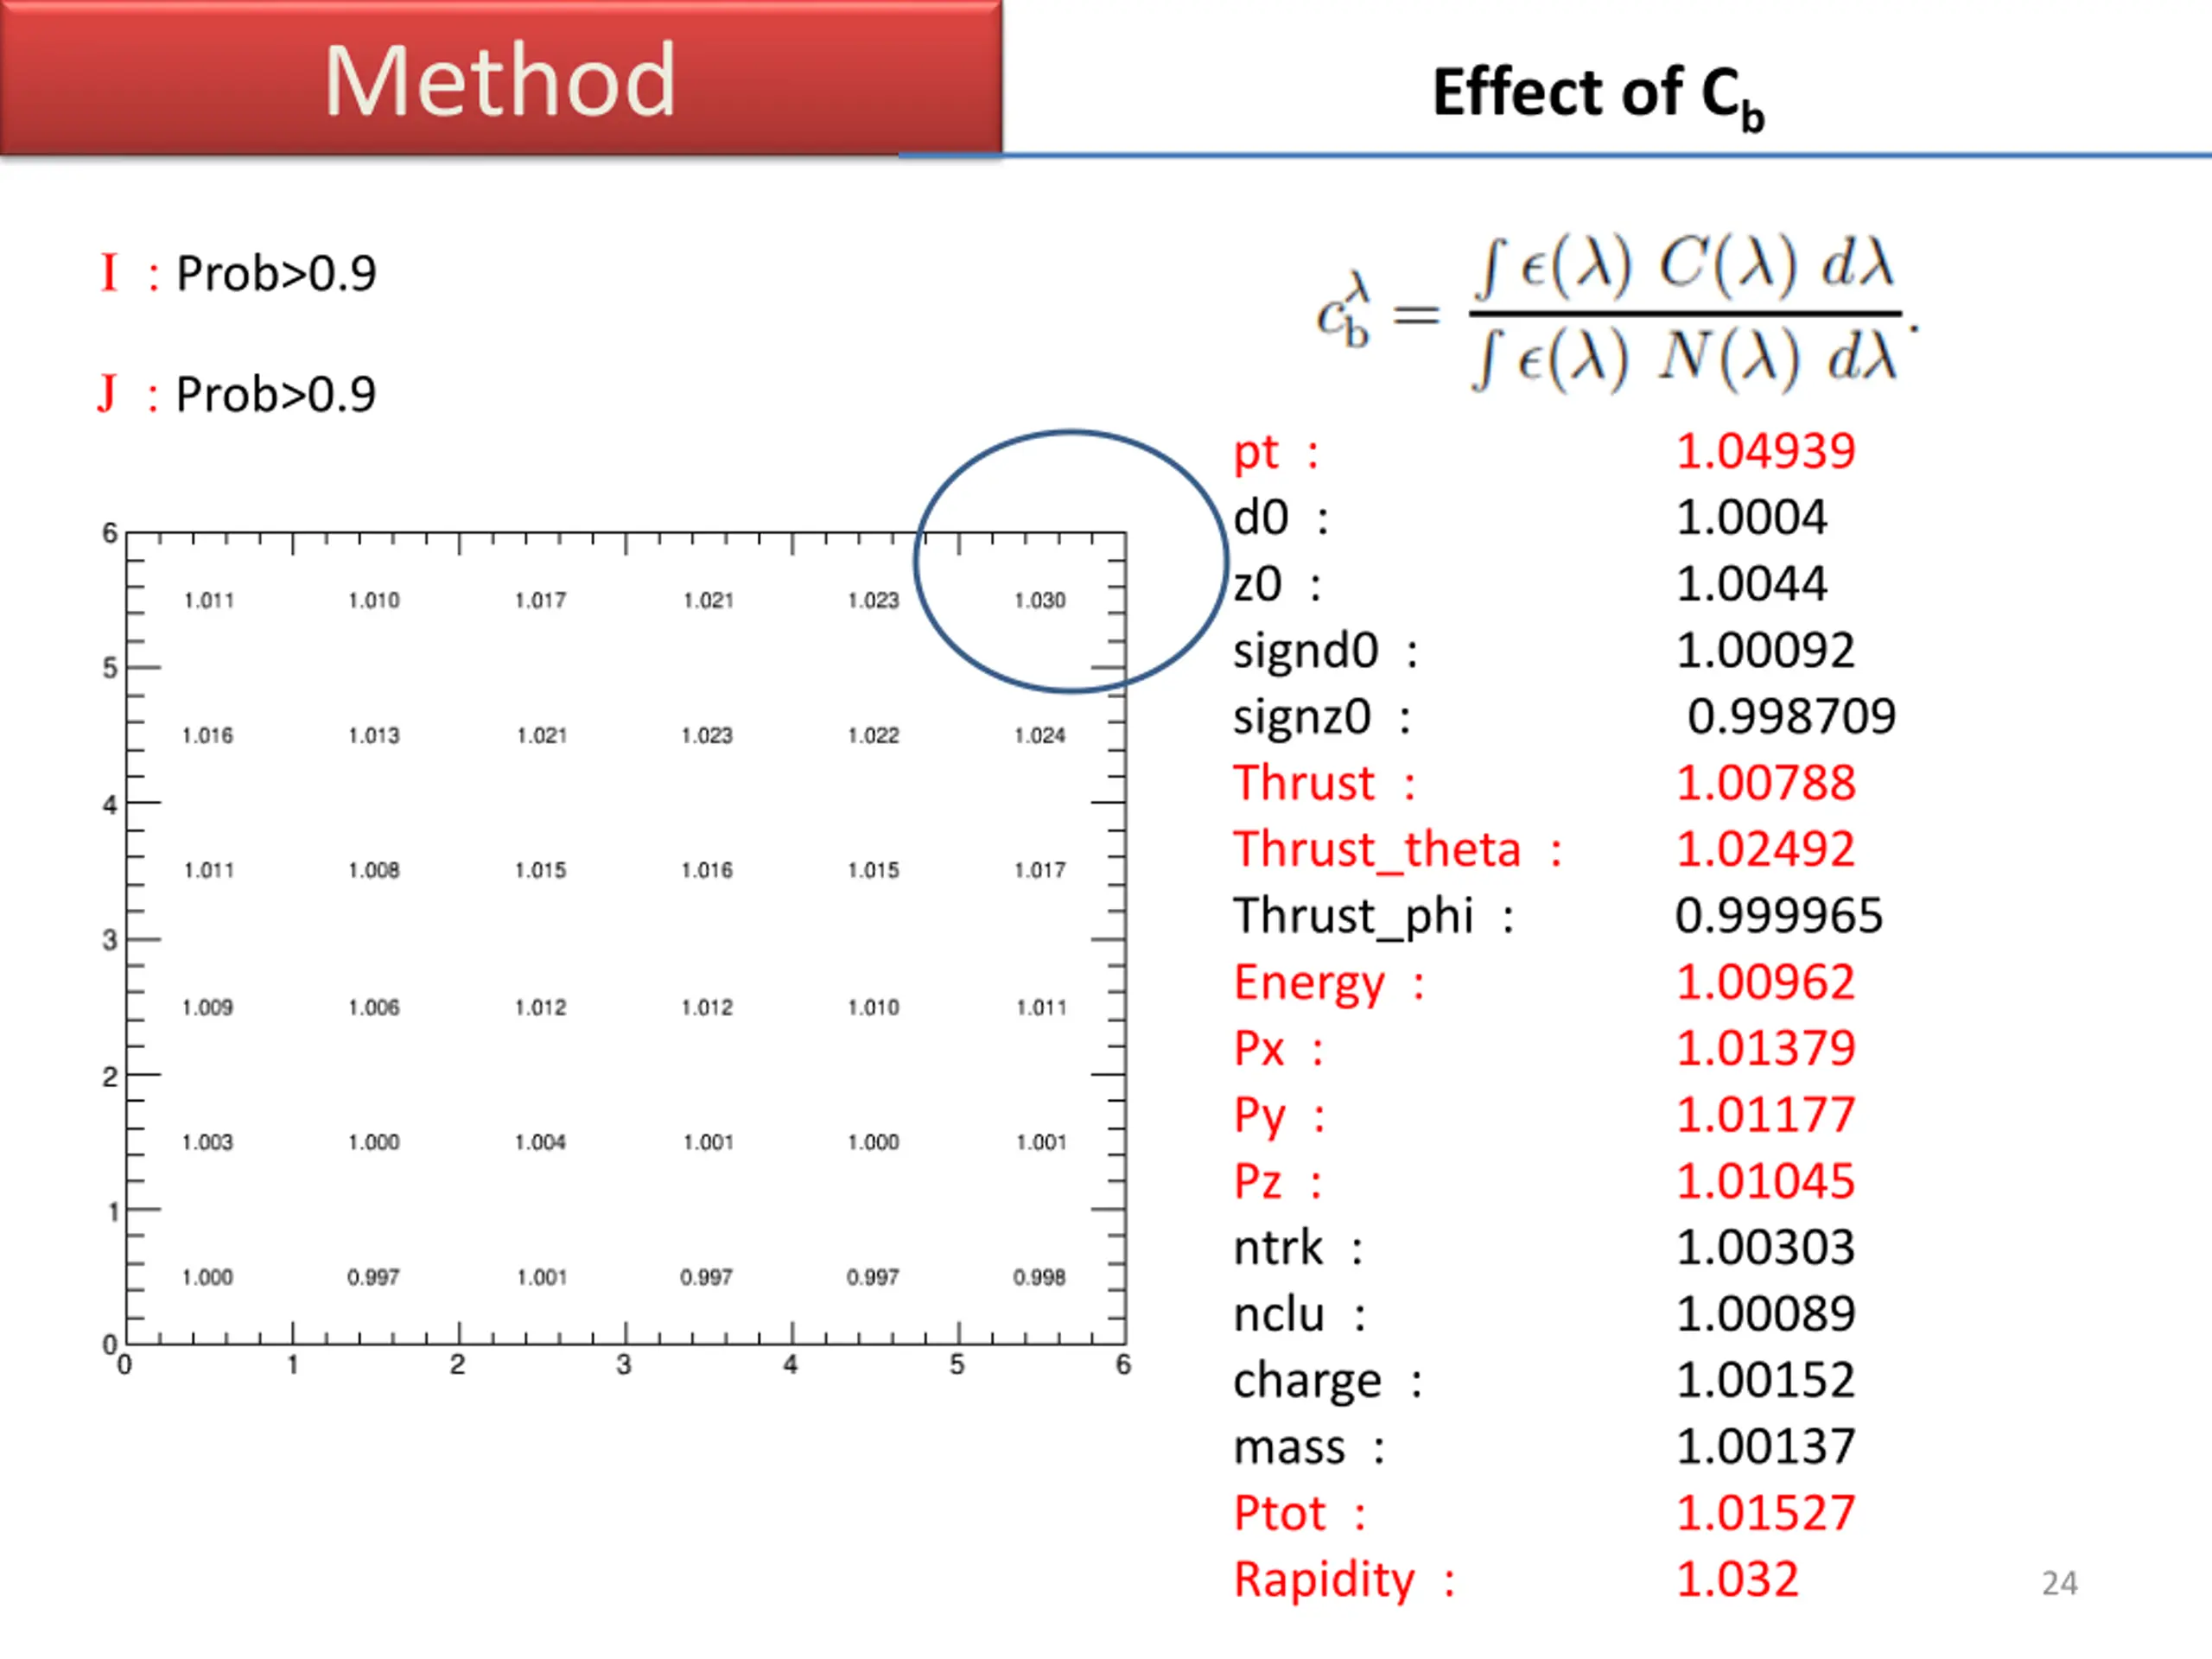Click the 1.000 bottom-left grid cell

(207, 1277)
